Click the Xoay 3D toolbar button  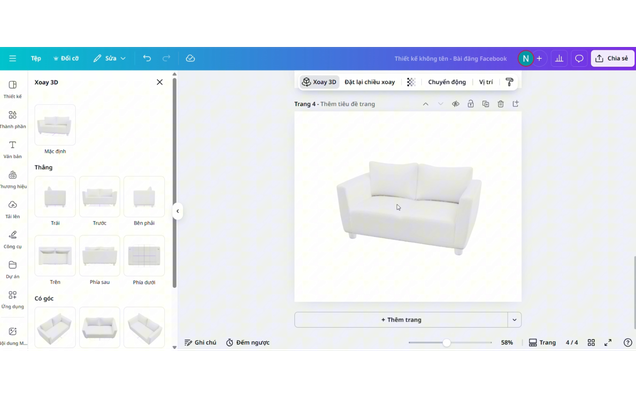pyautogui.click(x=319, y=82)
